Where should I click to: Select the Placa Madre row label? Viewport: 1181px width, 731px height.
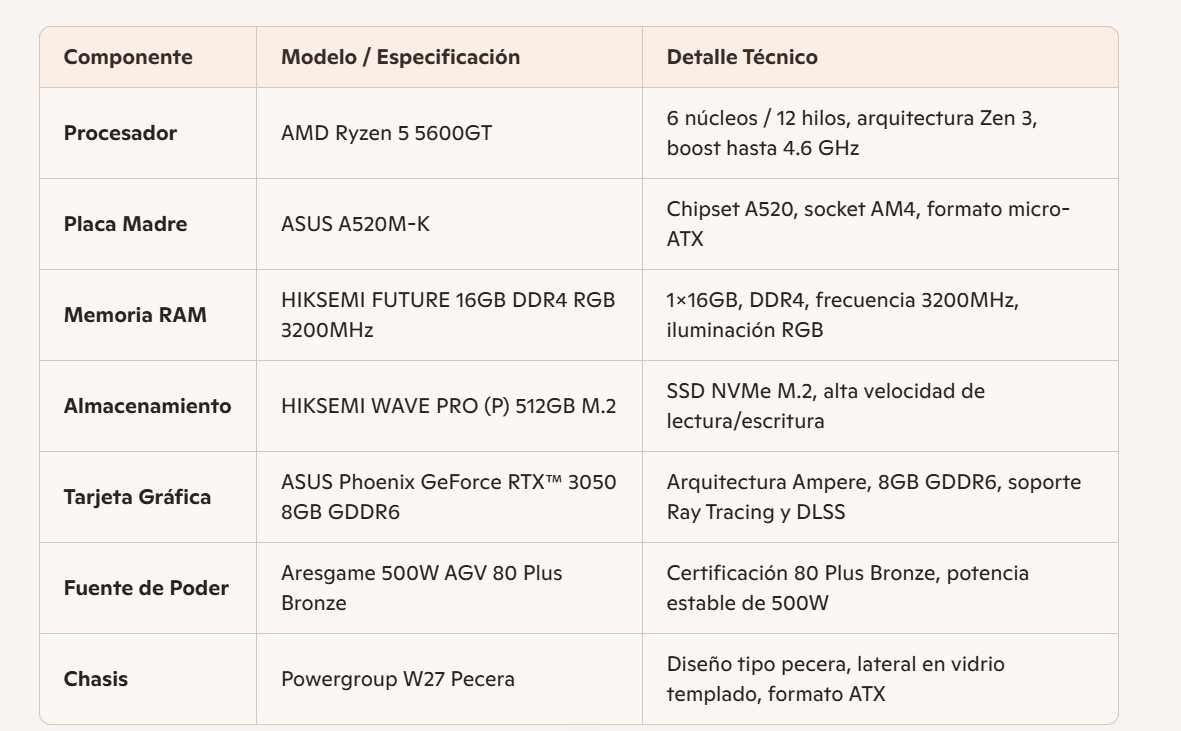pos(125,224)
